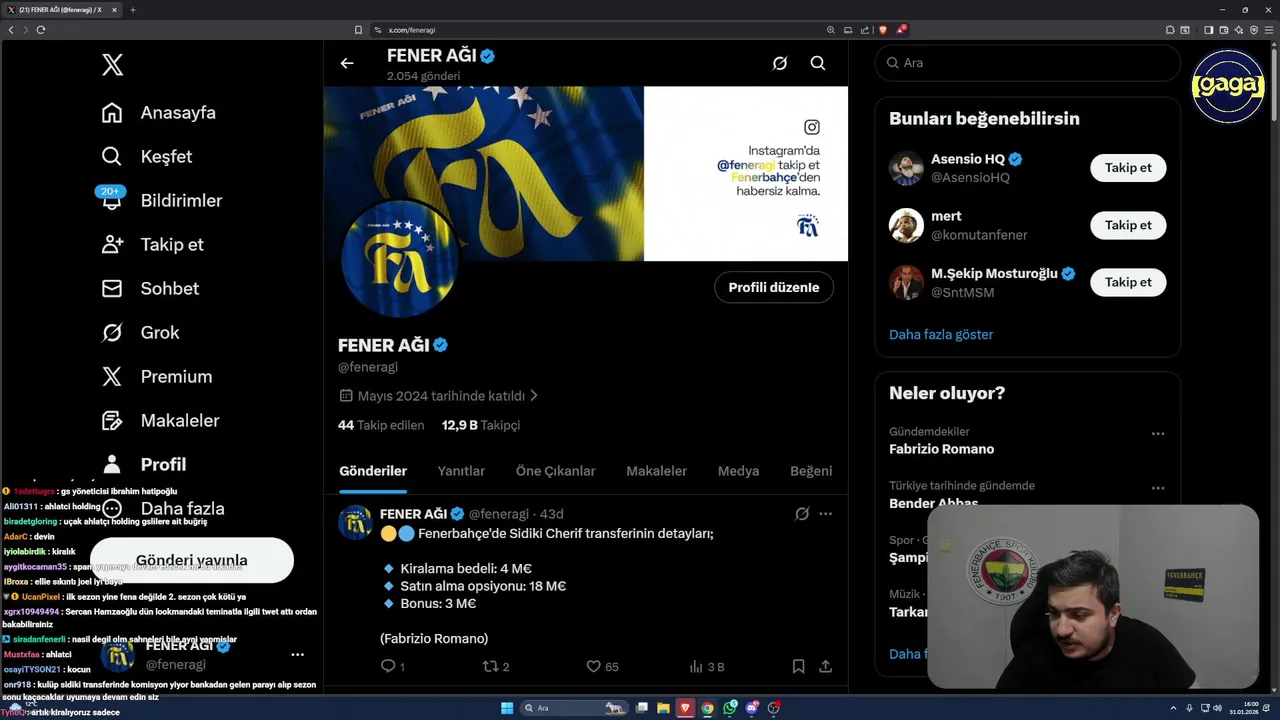Click Brave shield icon
The height and width of the screenshot is (720, 1280).
click(x=882, y=30)
